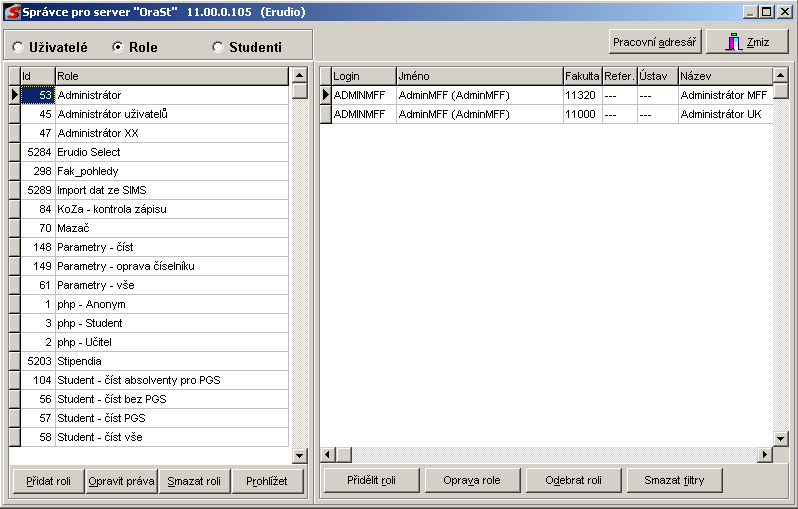Clear filters with Smazat filtry
798x509 pixels.
[x=674, y=480]
